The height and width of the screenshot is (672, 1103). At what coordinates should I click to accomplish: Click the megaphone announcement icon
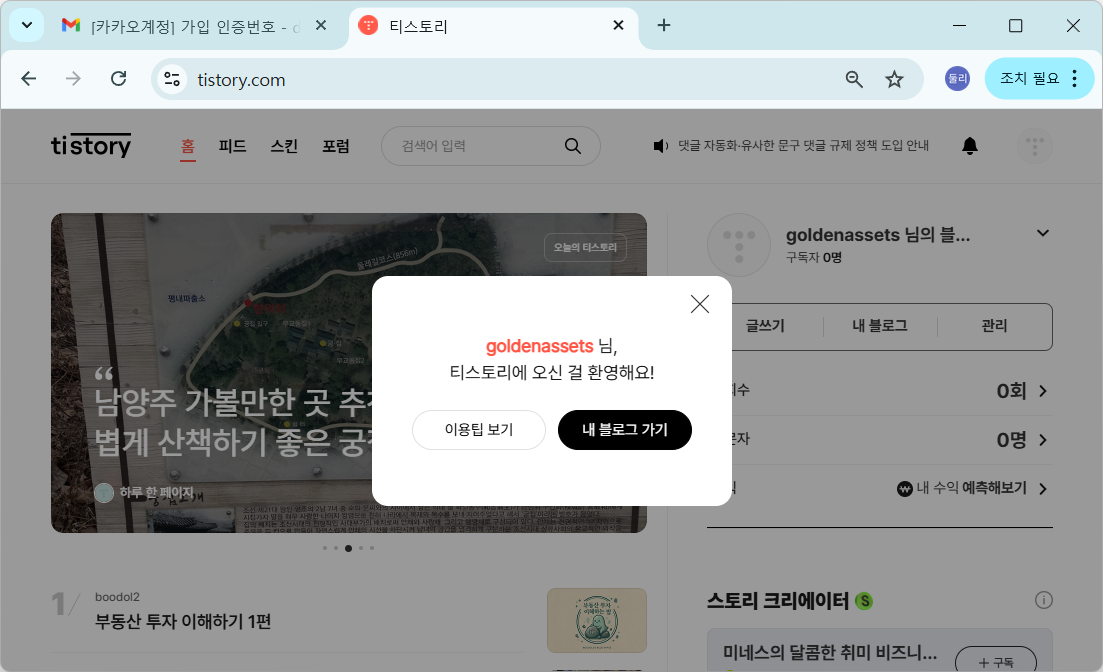[661, 146]
